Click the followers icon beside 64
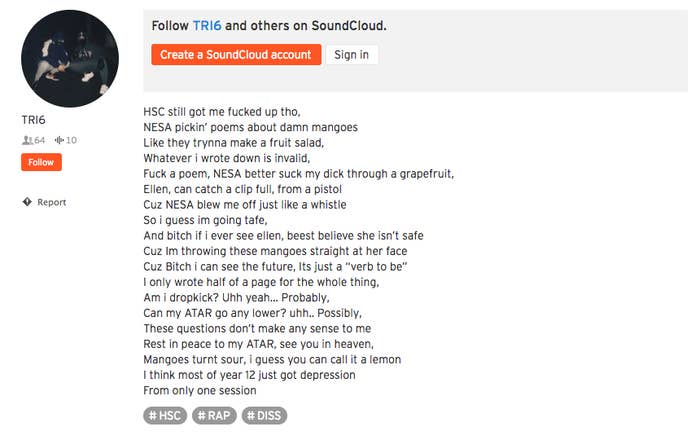The image size is (700, 440). 27,140
